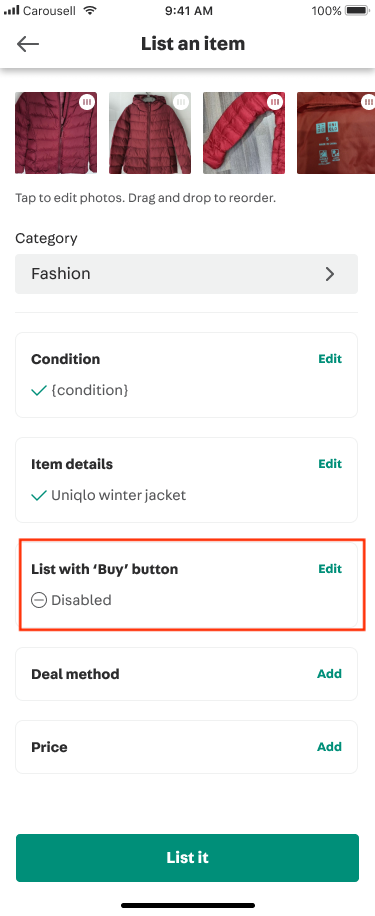Screen dimensions: 375x916
Task: Edit the Condition section
Action: tap(330, 359)
